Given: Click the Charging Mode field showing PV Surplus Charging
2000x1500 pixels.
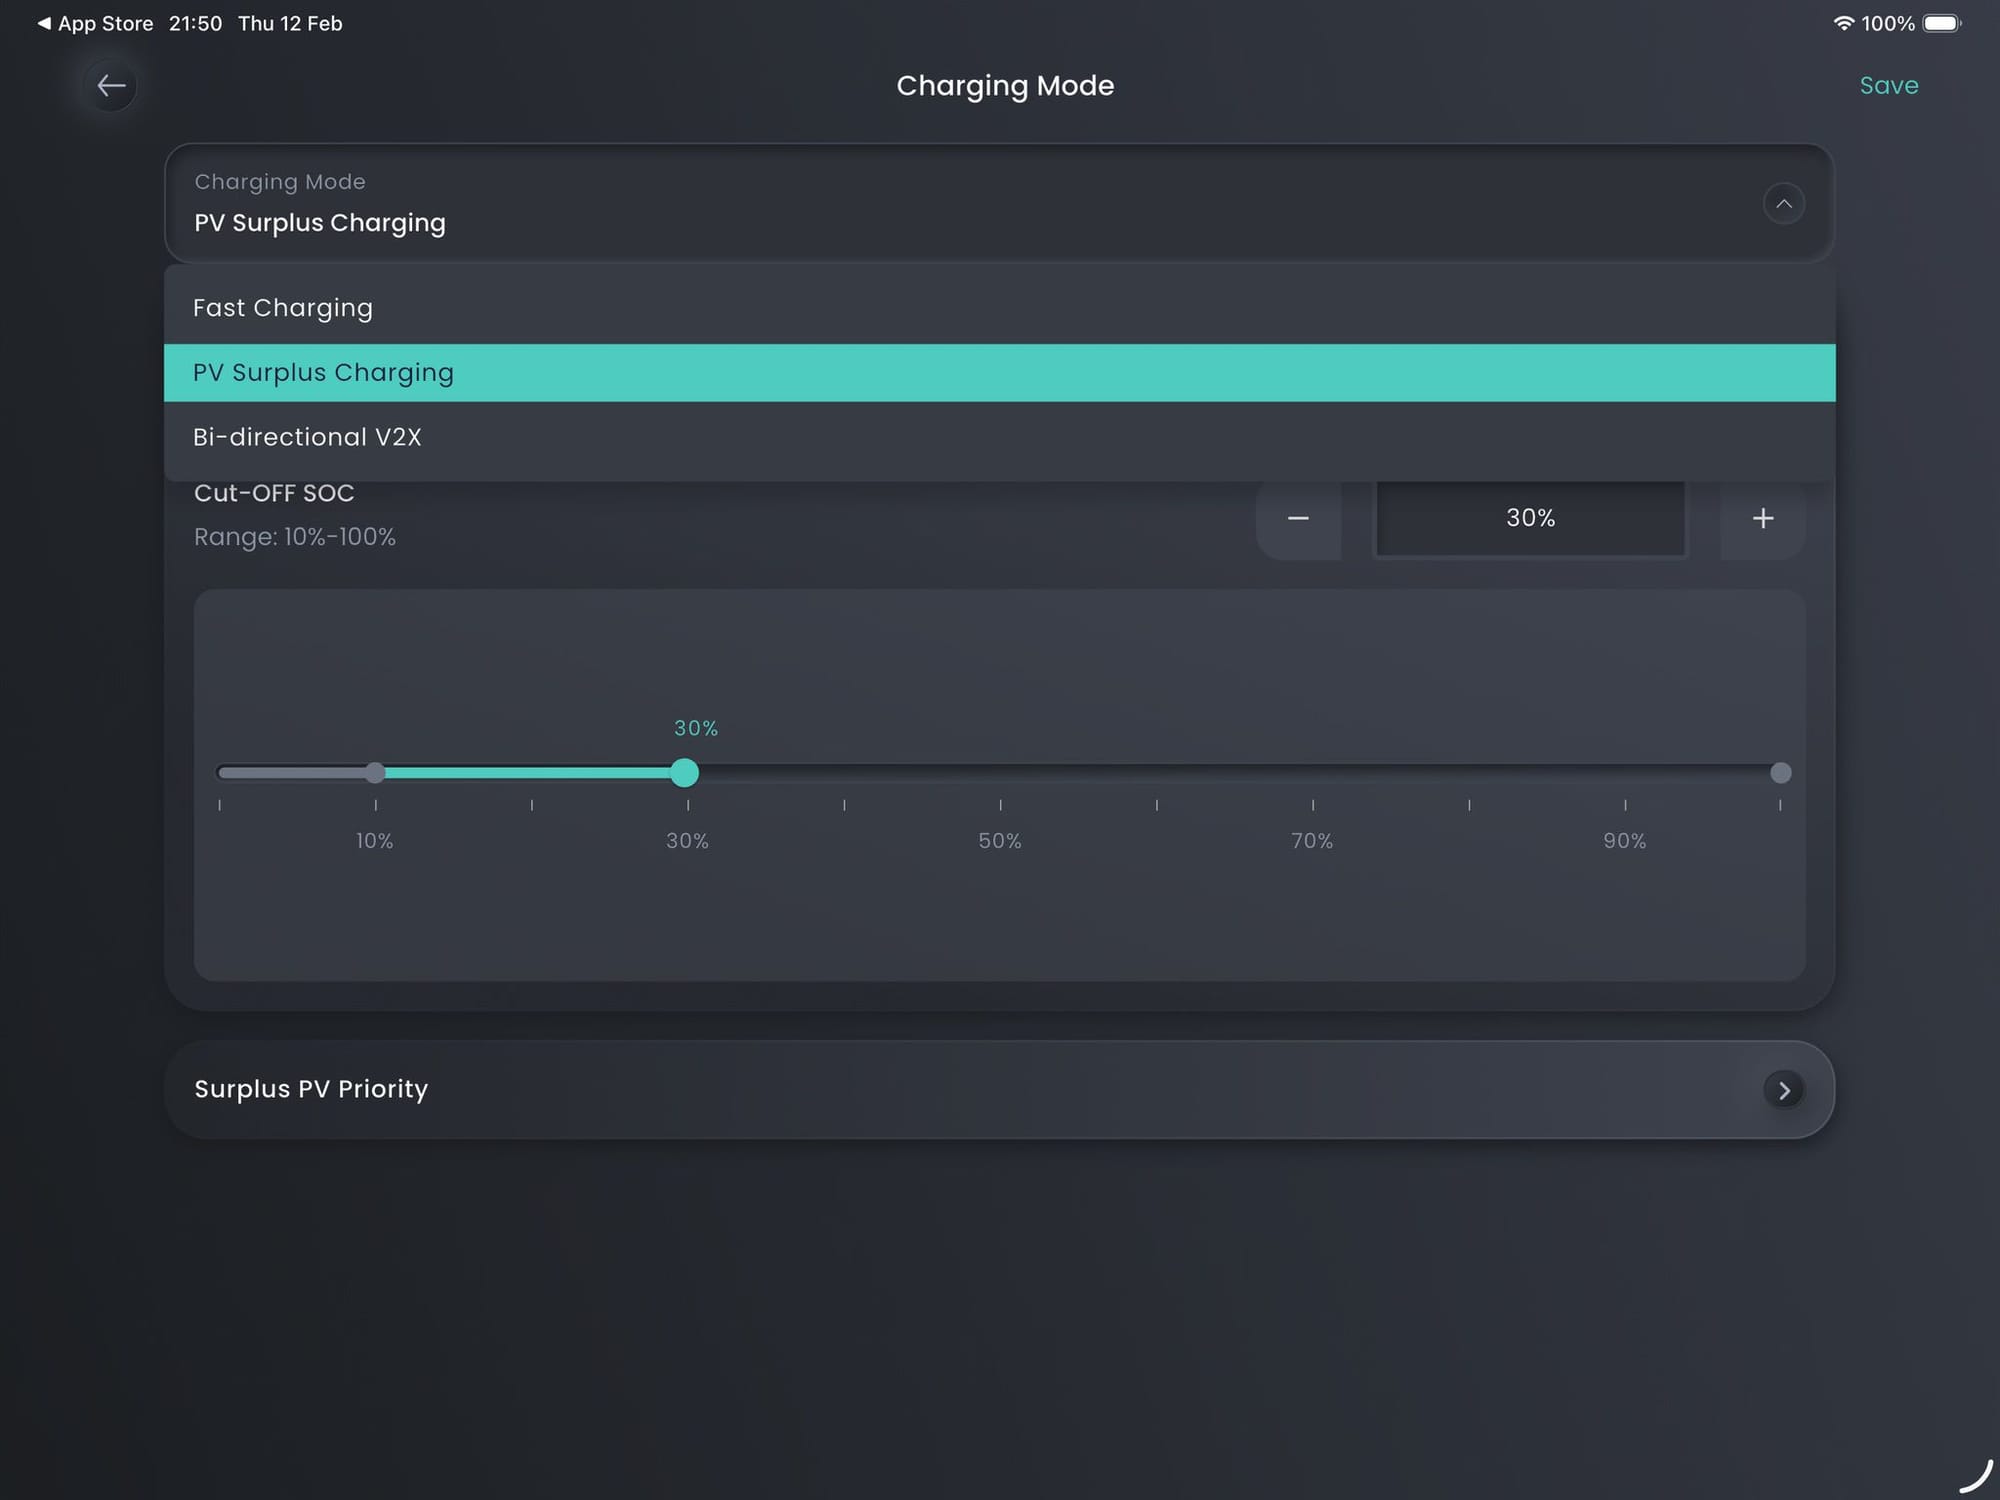Looking at the screenshot, I should click(x=999, y=203).
